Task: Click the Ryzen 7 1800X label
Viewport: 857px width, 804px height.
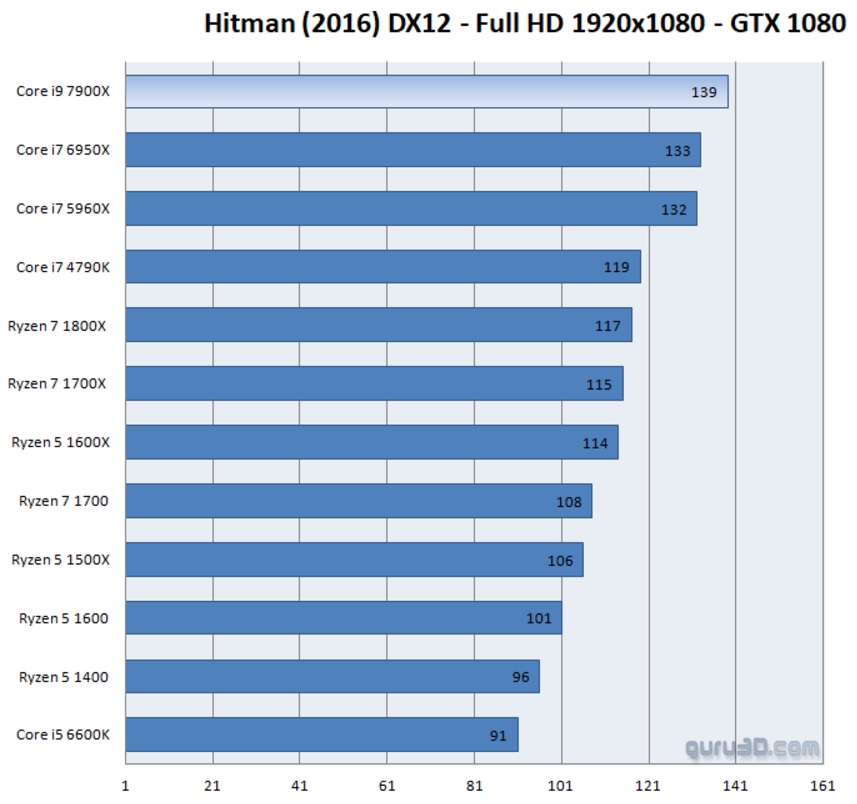Action: (x=58, y=326)
